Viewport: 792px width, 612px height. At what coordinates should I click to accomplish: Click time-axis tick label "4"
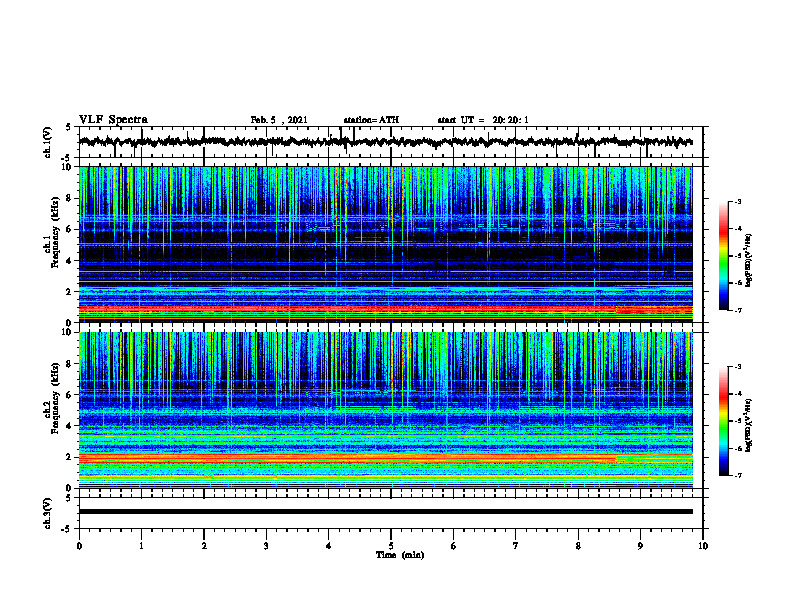pos(329,546)
